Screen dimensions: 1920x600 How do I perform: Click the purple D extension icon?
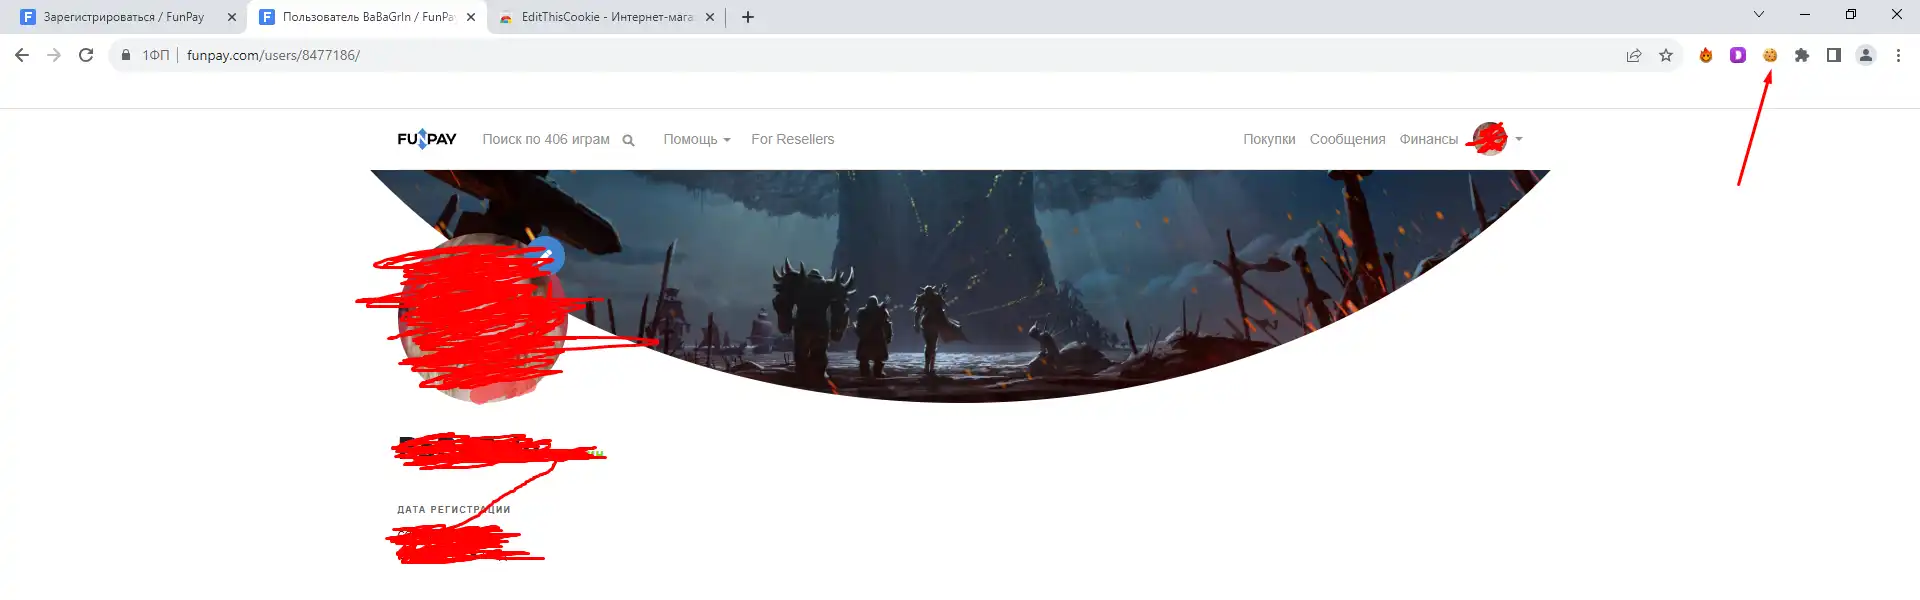click(1738, 55)
